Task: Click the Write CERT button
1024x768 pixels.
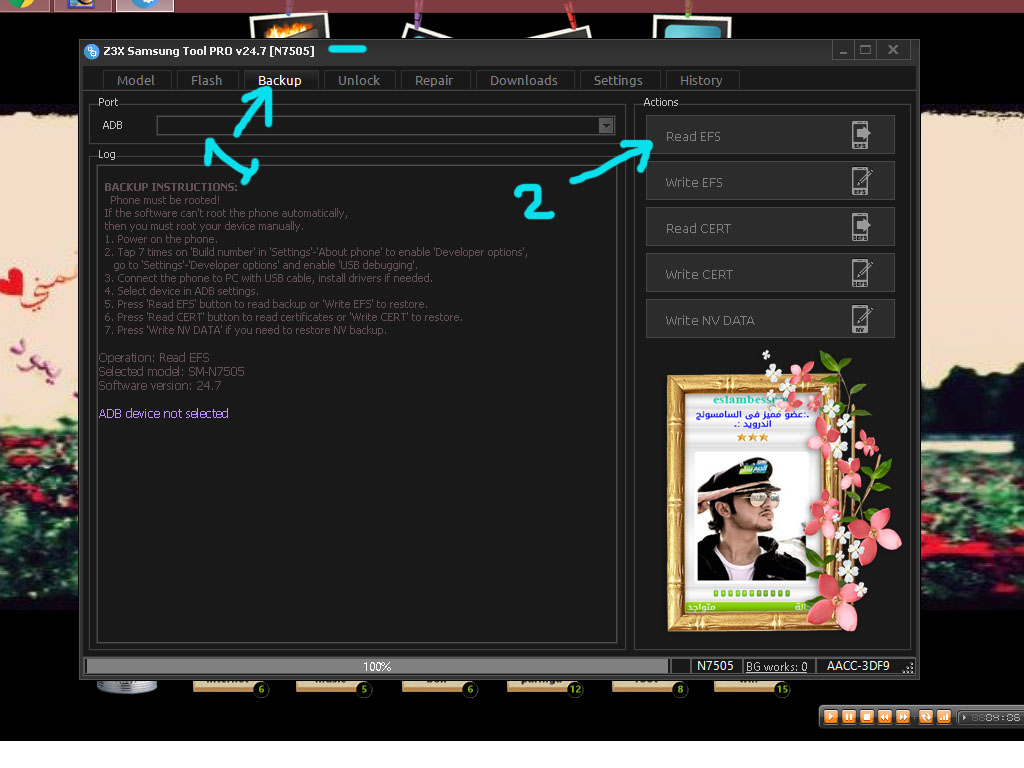Action: coord(770,273)
